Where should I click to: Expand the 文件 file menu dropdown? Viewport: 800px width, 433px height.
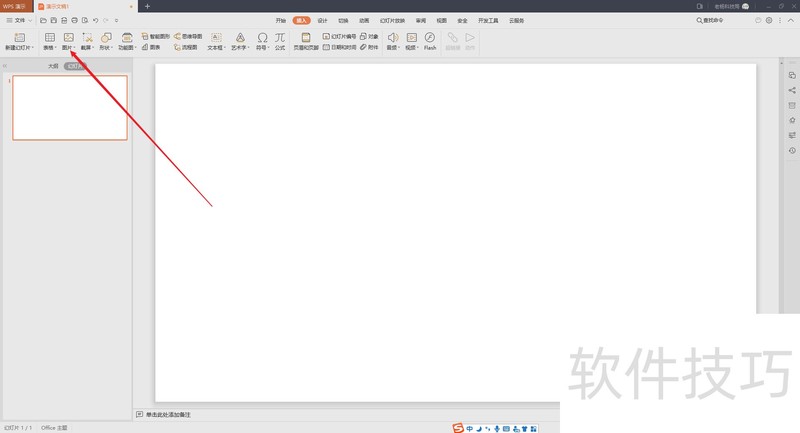coord(19,20)
